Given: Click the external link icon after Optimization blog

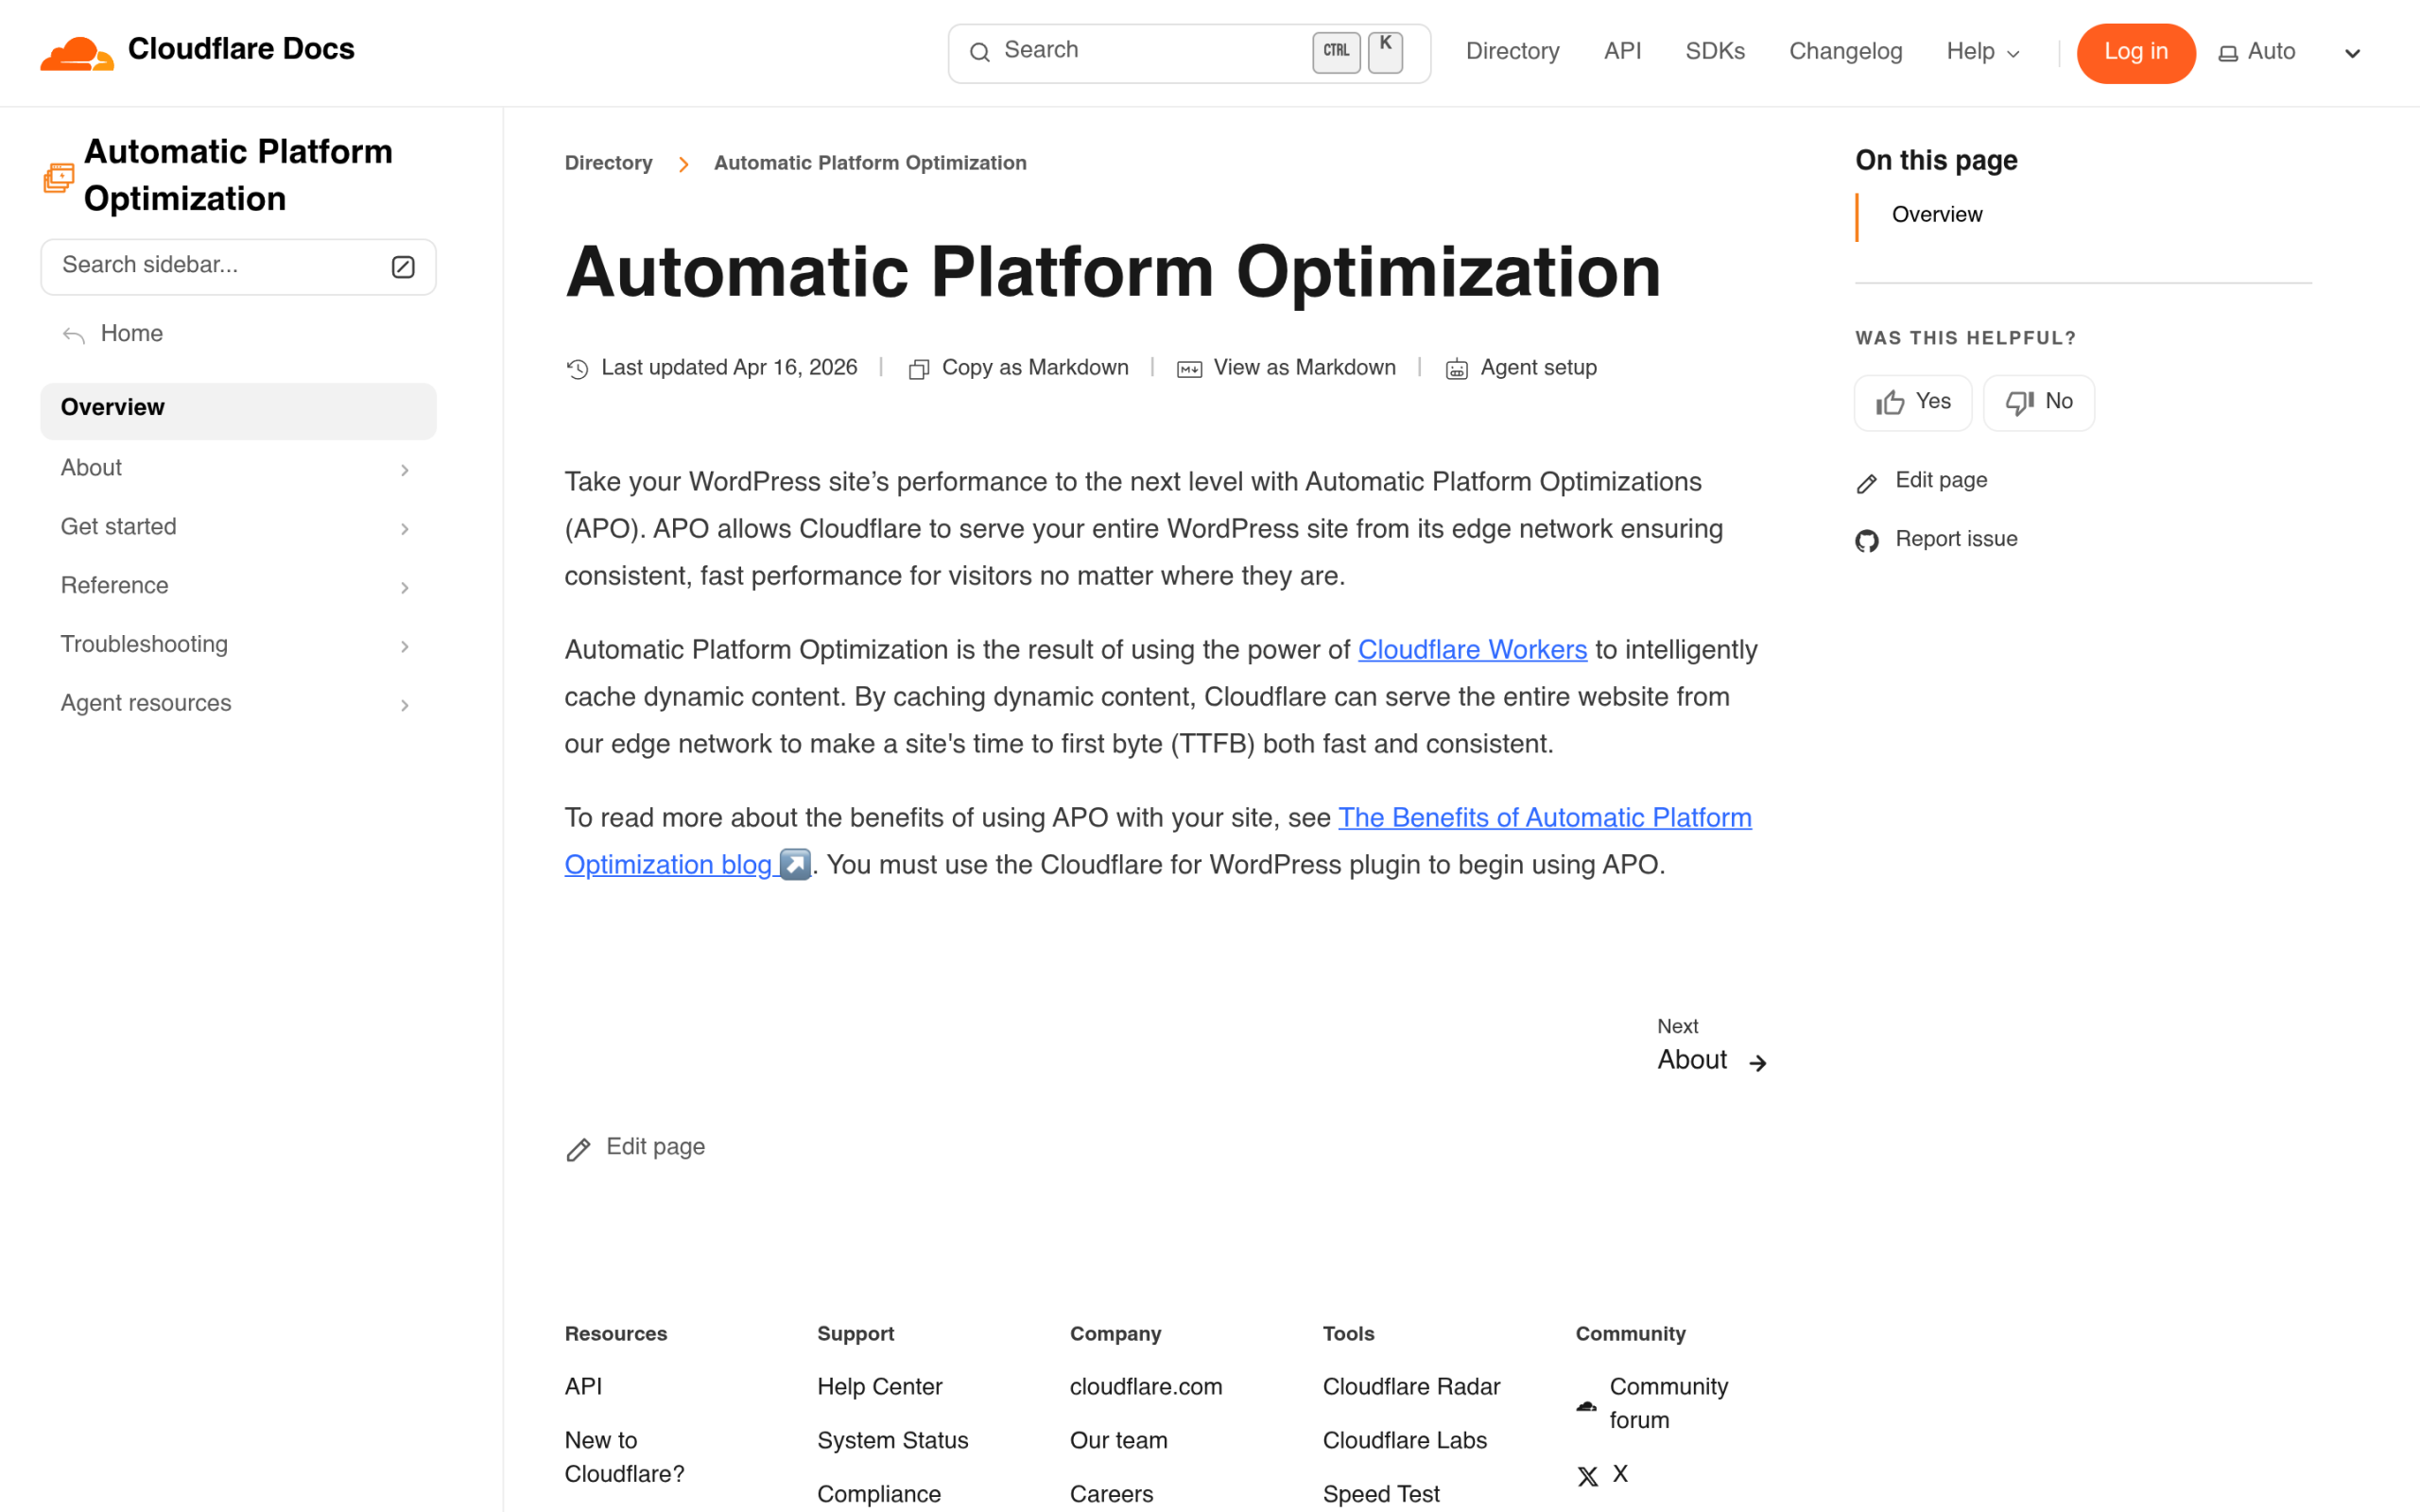Looking at the screenshot, I should (795, 864).
